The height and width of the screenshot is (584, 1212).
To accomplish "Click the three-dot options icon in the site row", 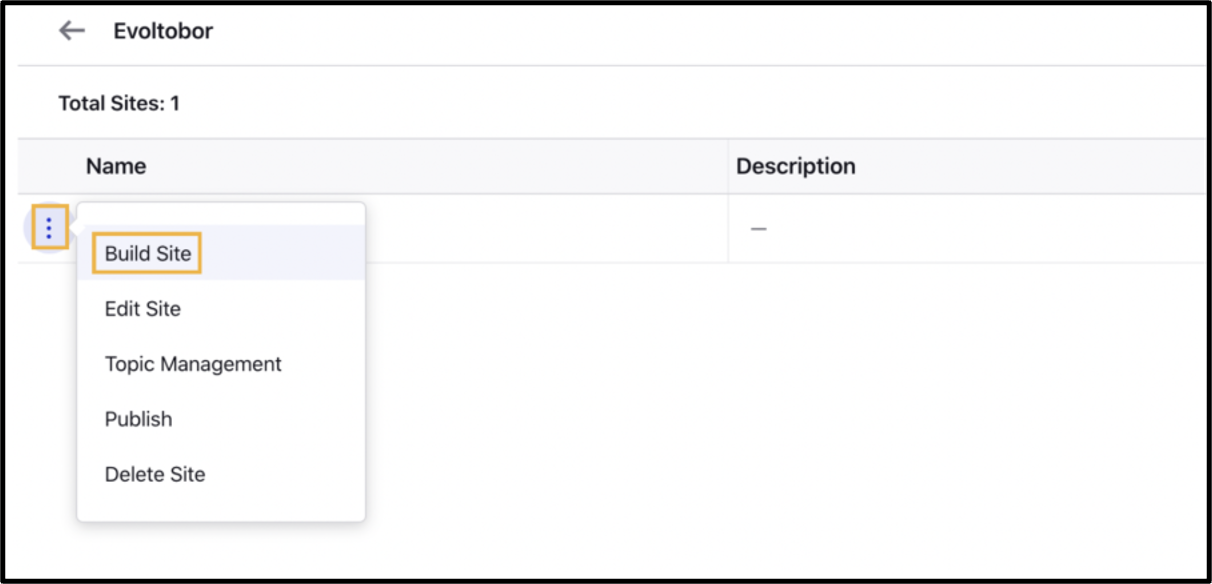I will (49, 229).
